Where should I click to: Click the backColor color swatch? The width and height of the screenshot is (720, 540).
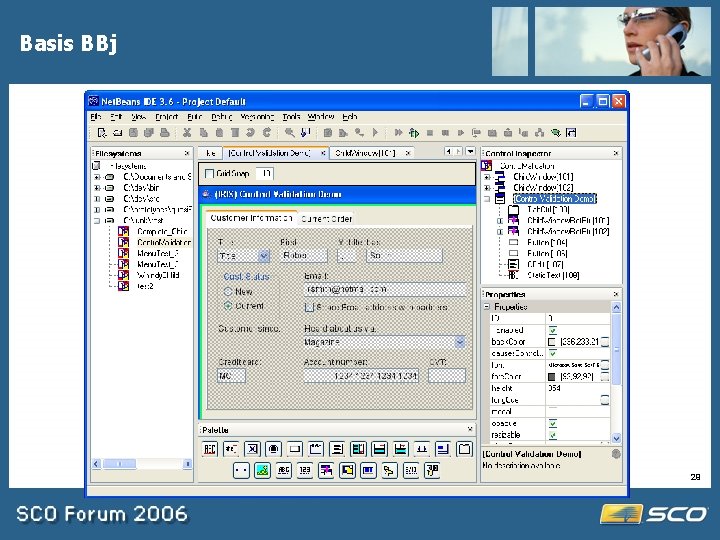click(551, 342)
